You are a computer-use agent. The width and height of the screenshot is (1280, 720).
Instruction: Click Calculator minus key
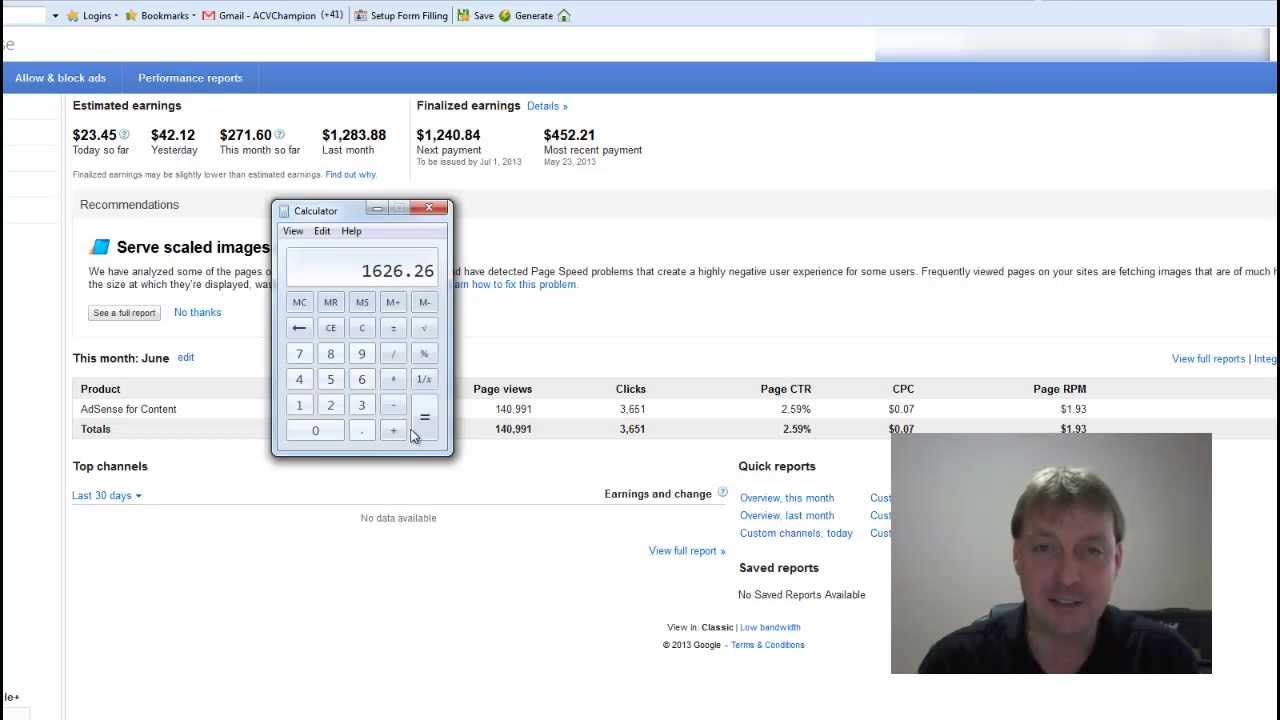point(393,406)
